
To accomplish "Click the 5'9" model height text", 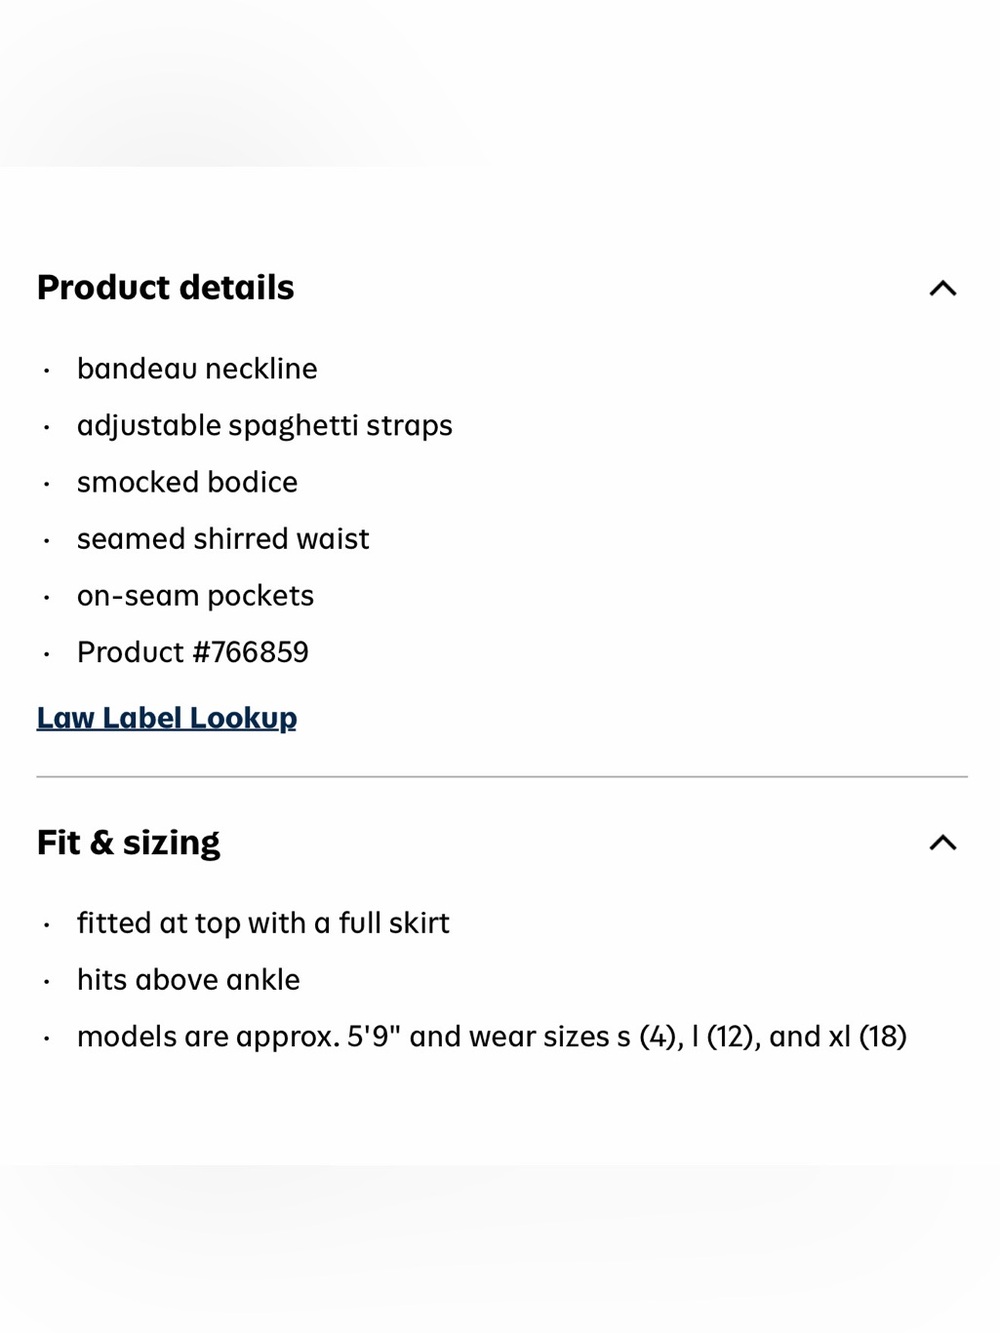I will [374, 1036].
